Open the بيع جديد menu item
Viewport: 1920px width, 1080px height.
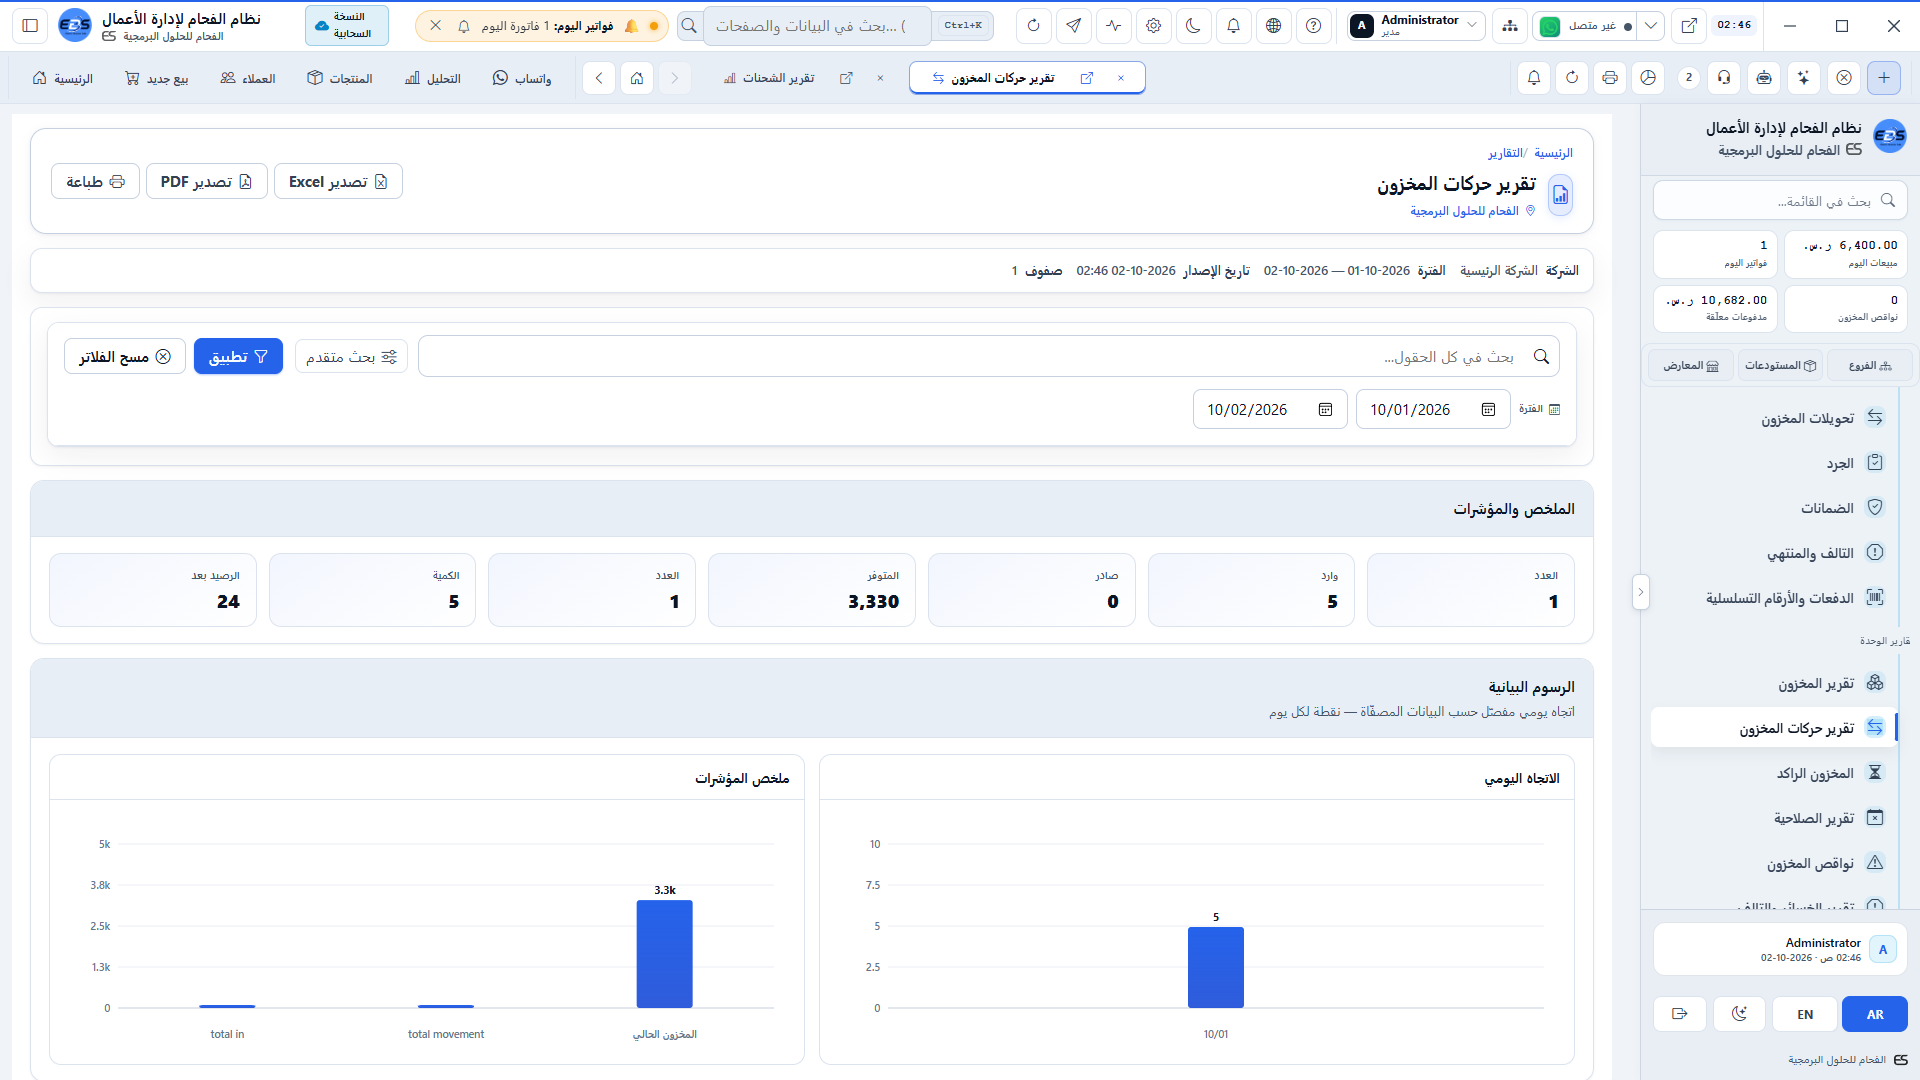click(x=157, y=78)
